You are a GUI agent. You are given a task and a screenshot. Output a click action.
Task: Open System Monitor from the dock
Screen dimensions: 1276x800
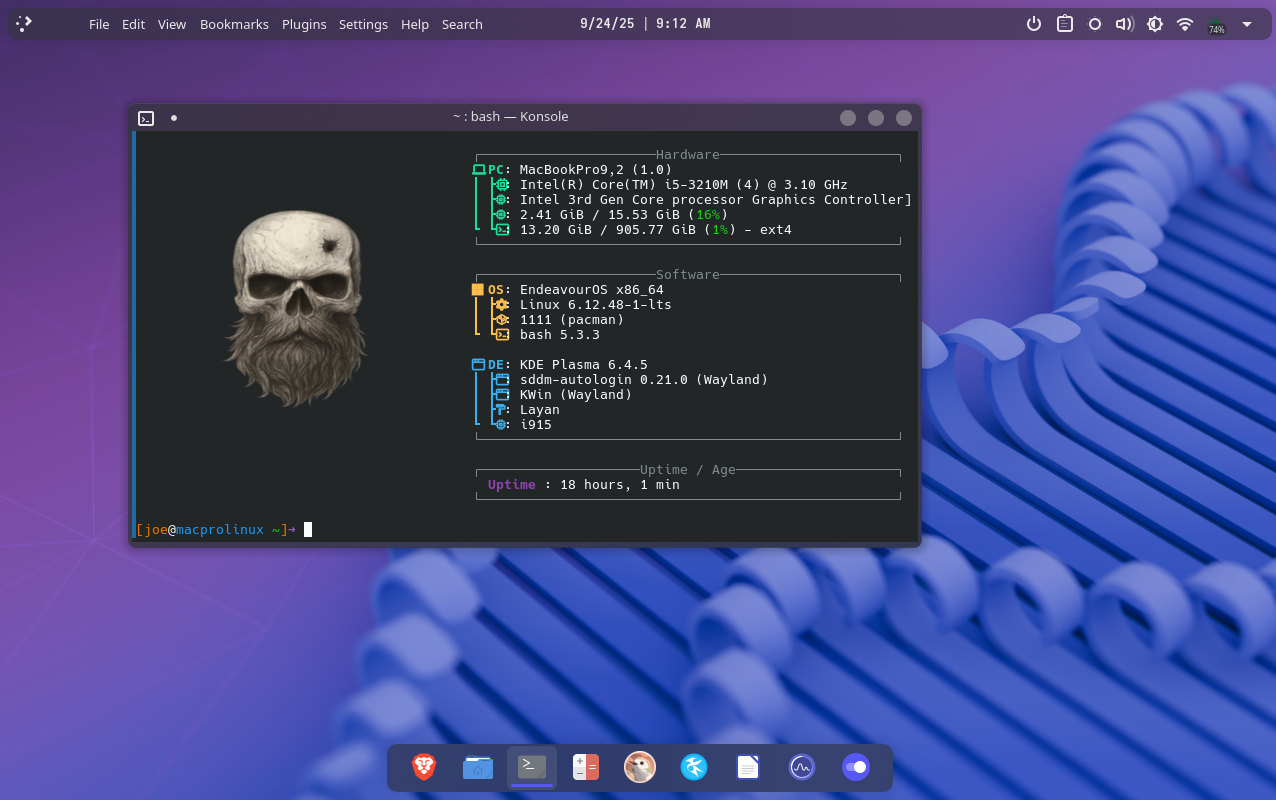pos(802,767)
